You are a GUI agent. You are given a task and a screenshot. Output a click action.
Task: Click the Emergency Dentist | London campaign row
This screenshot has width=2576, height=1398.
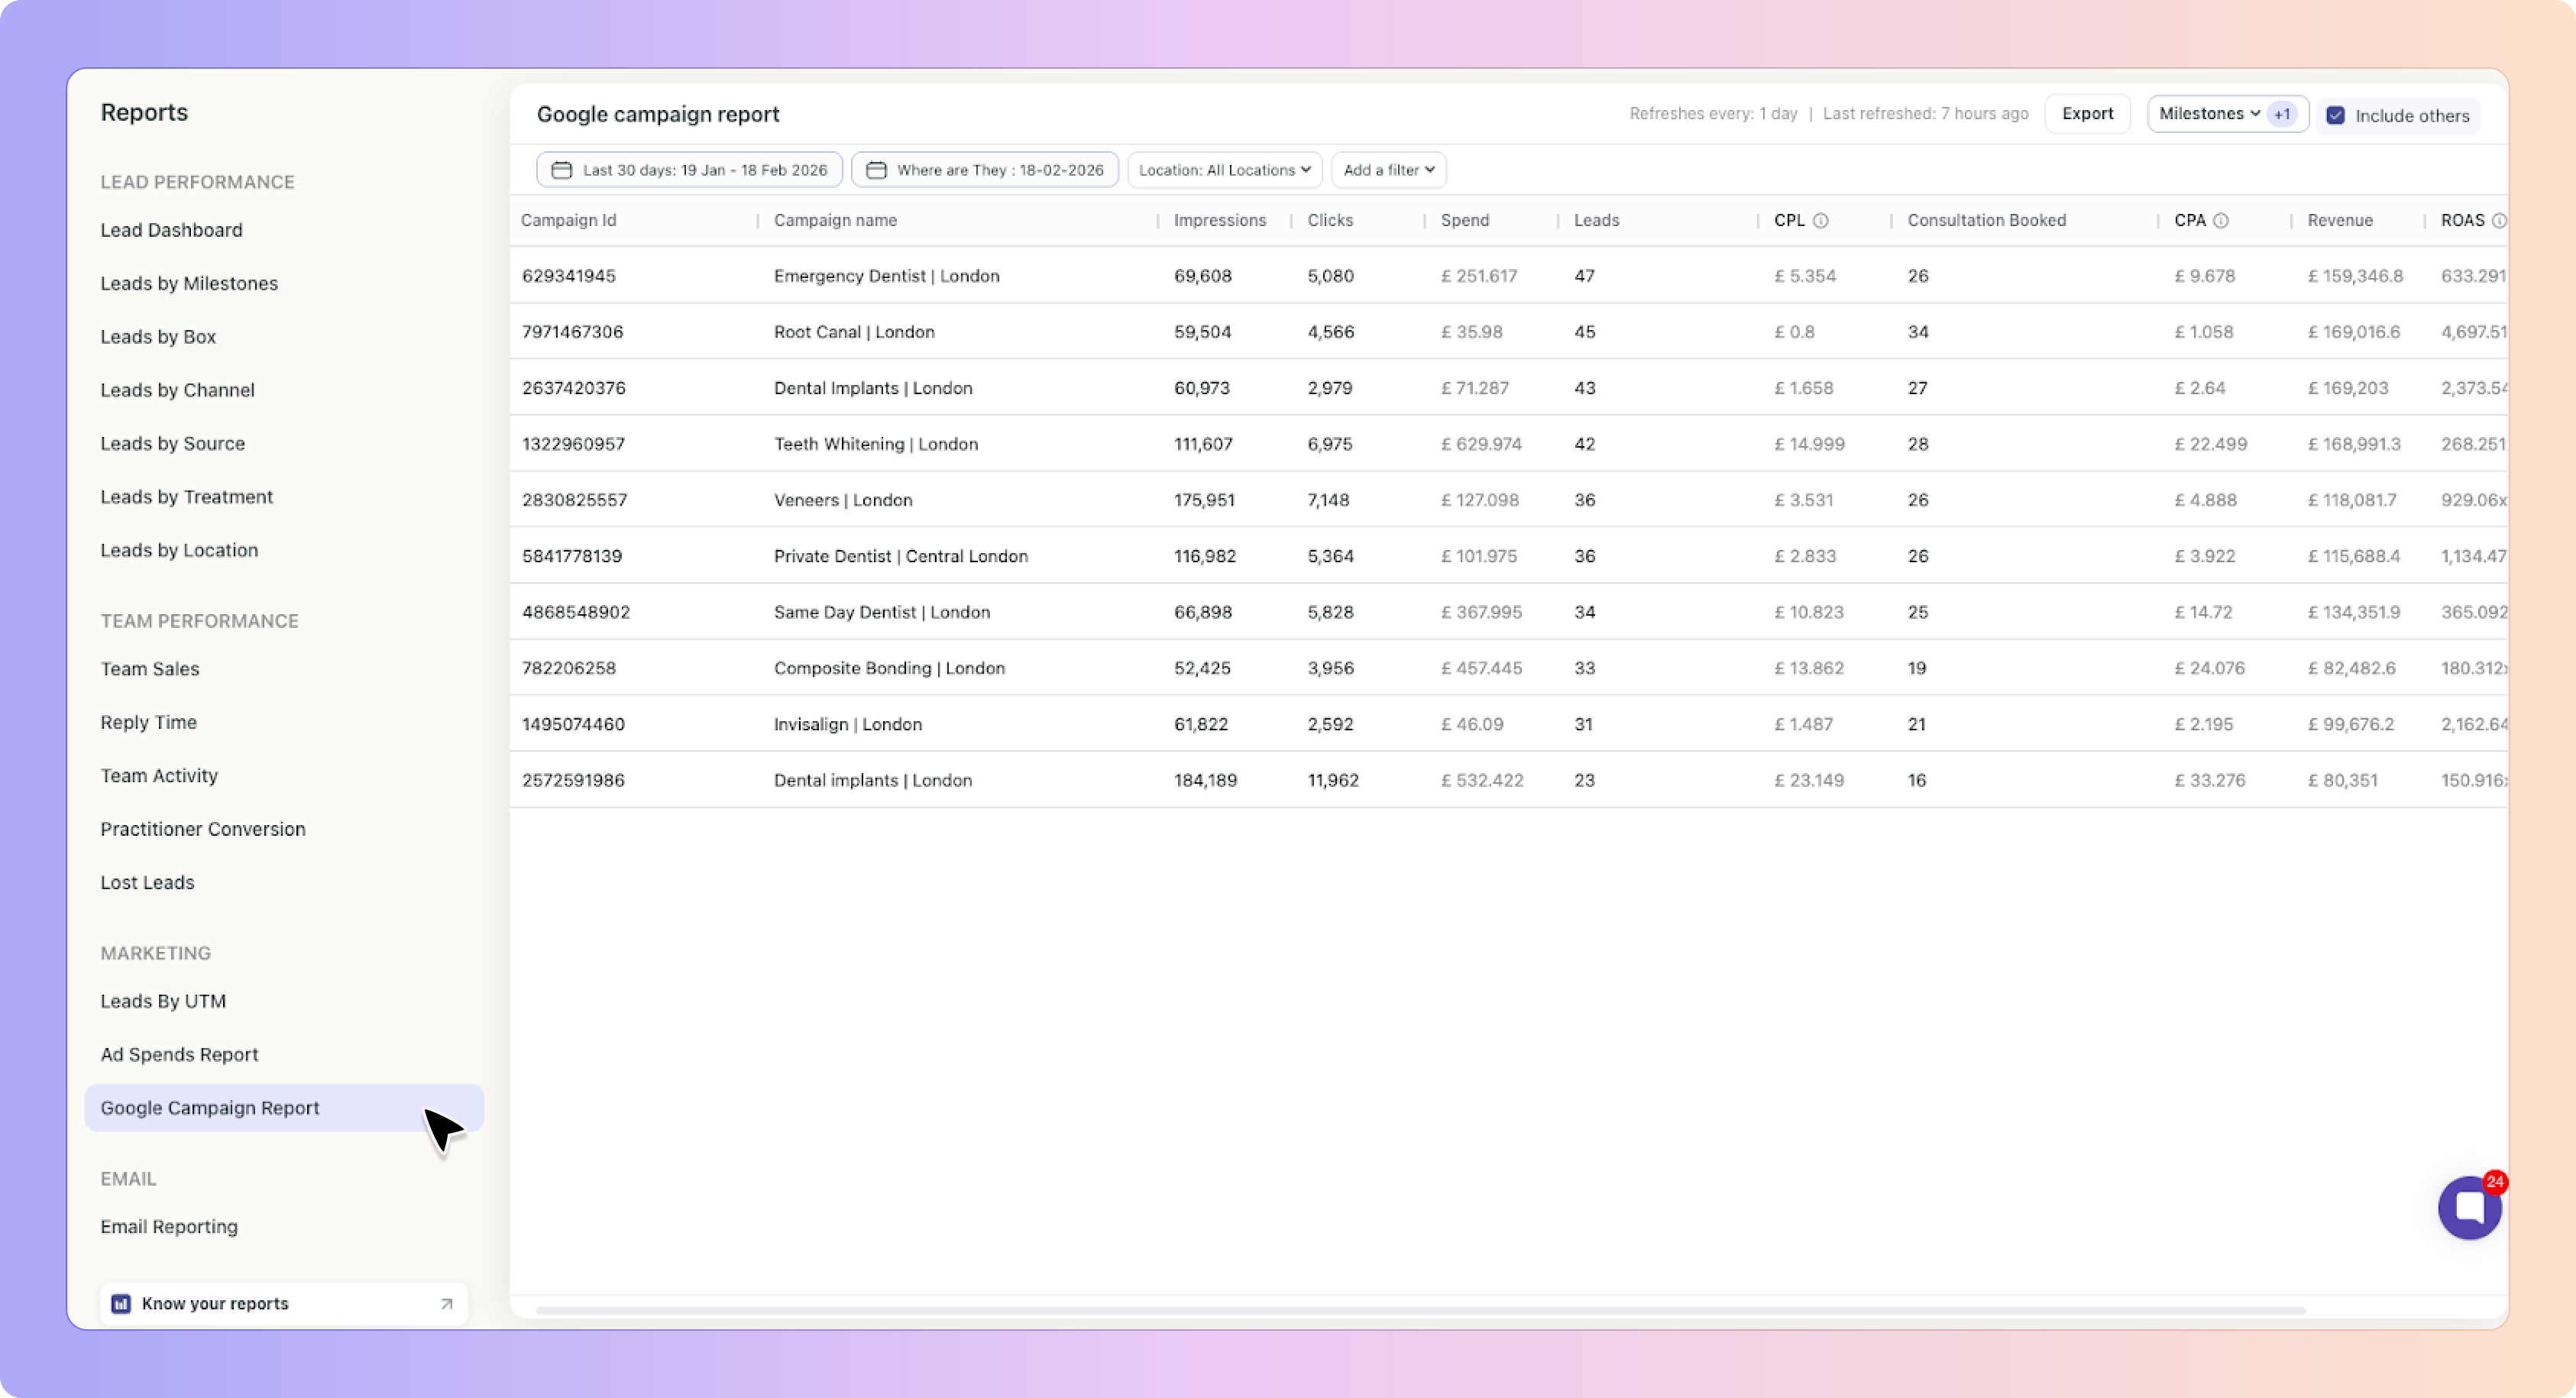[x=886, y=276]
